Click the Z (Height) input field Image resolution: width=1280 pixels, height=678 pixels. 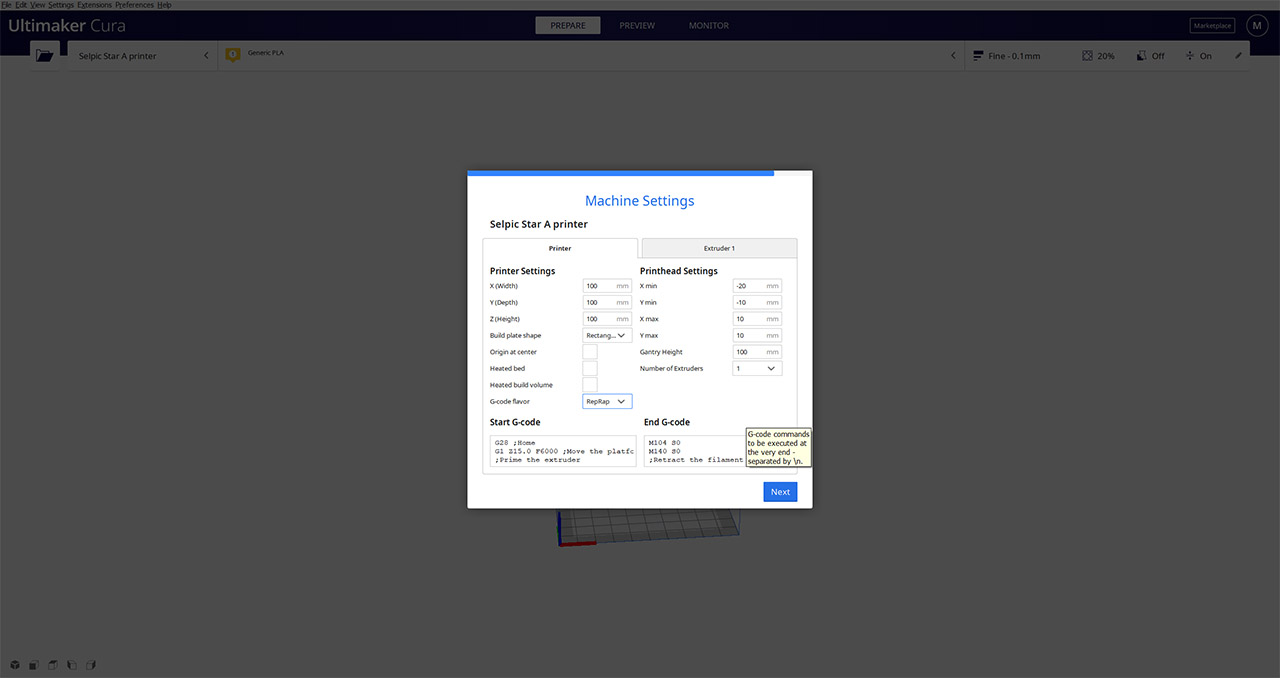[607, 319]
